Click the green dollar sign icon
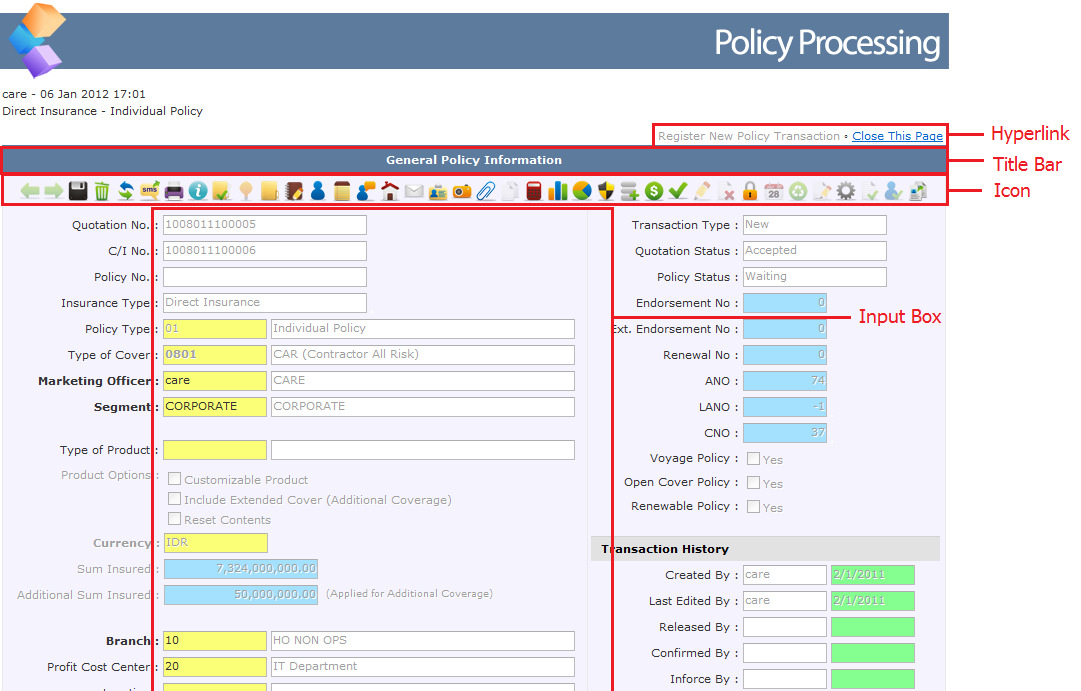1081x691 pixels. (654, 190)
